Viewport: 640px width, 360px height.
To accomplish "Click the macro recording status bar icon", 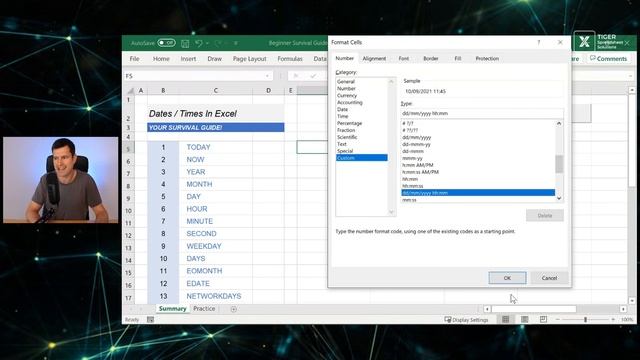I will (151, 320).
